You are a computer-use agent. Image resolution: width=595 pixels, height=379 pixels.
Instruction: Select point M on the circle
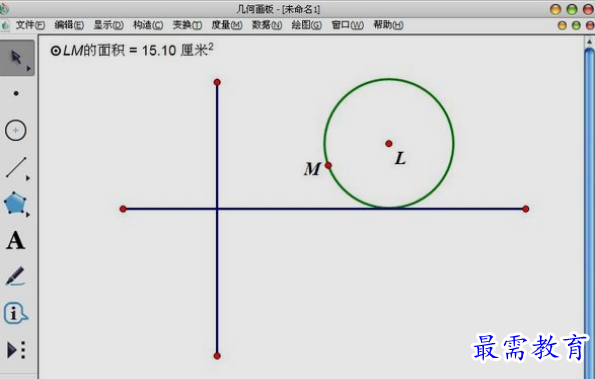tap(328, 165)
